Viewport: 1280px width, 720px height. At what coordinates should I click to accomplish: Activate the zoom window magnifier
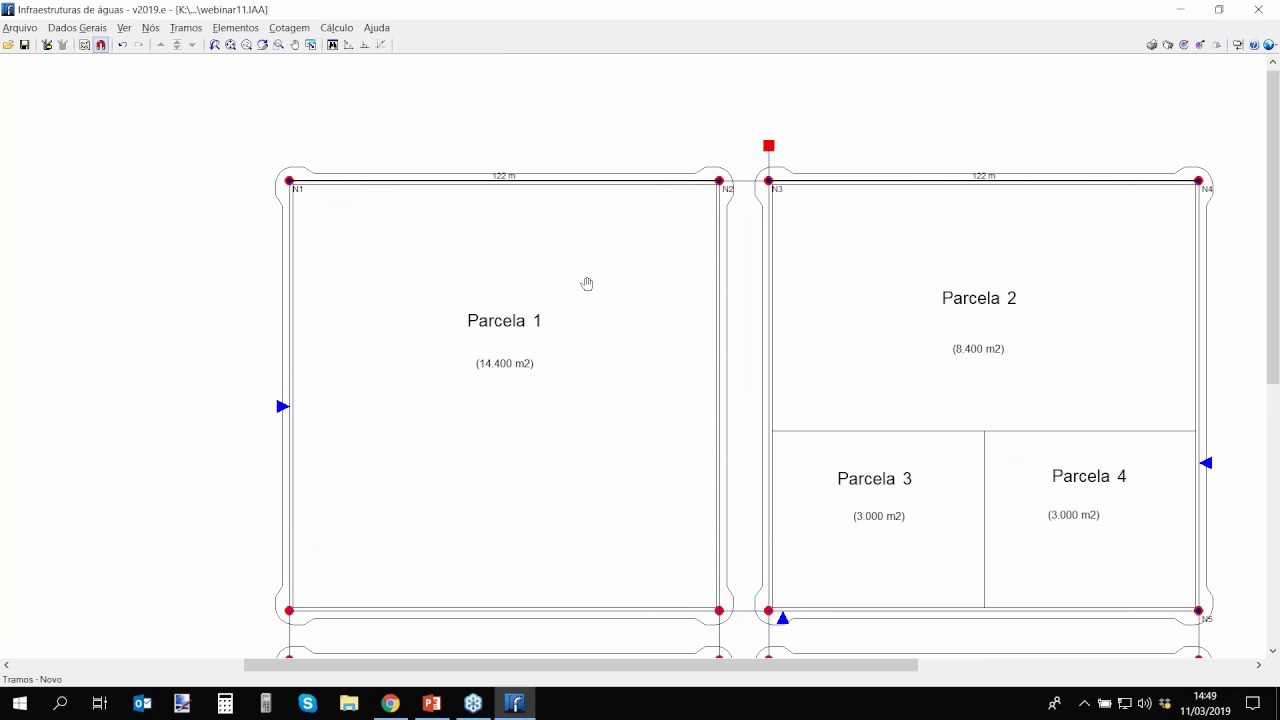tap(278, 45)
